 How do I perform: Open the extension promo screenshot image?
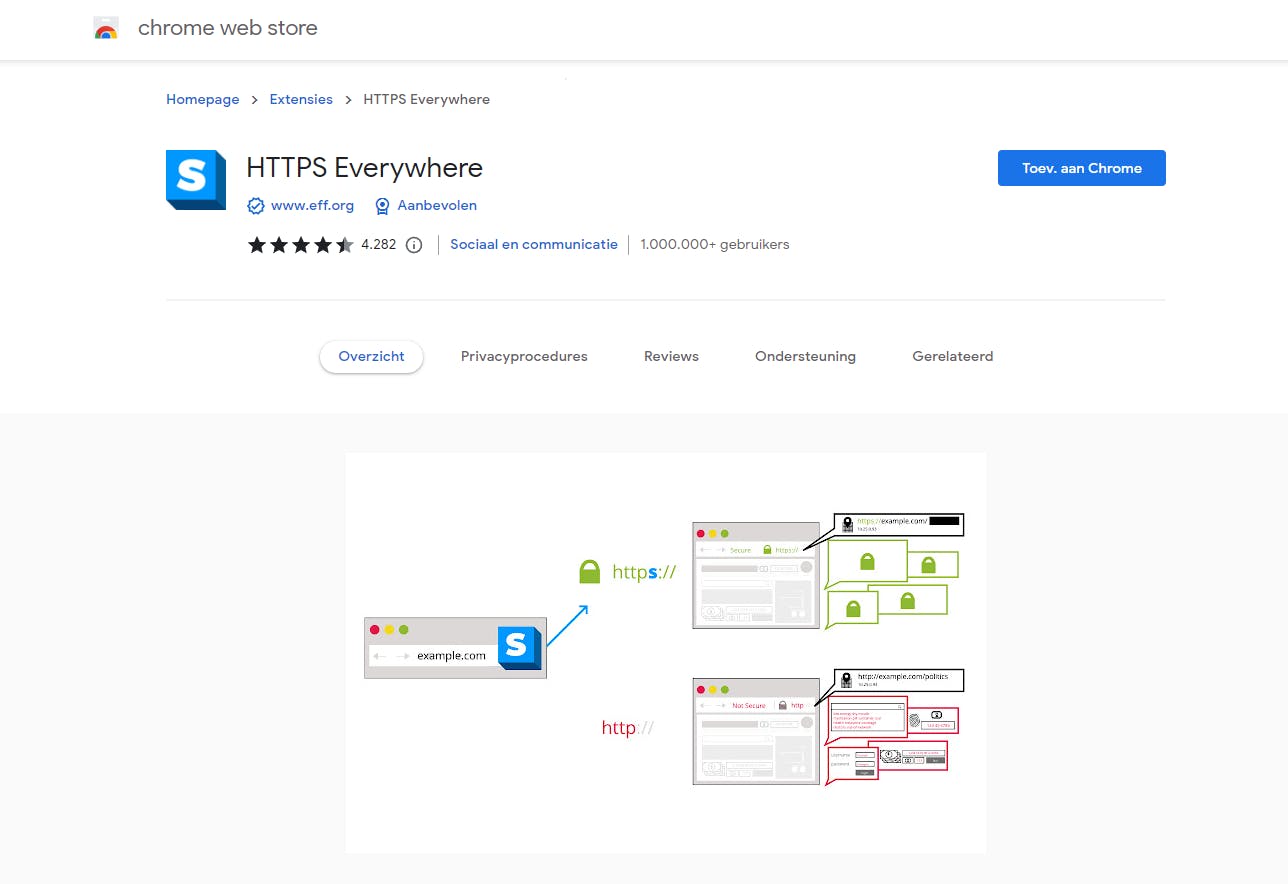(x=666, y=653)
